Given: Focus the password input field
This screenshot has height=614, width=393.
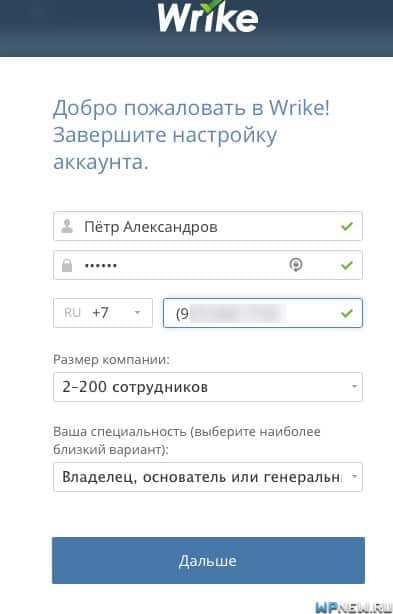Looking at the screenshot, I should coord(208,265).
